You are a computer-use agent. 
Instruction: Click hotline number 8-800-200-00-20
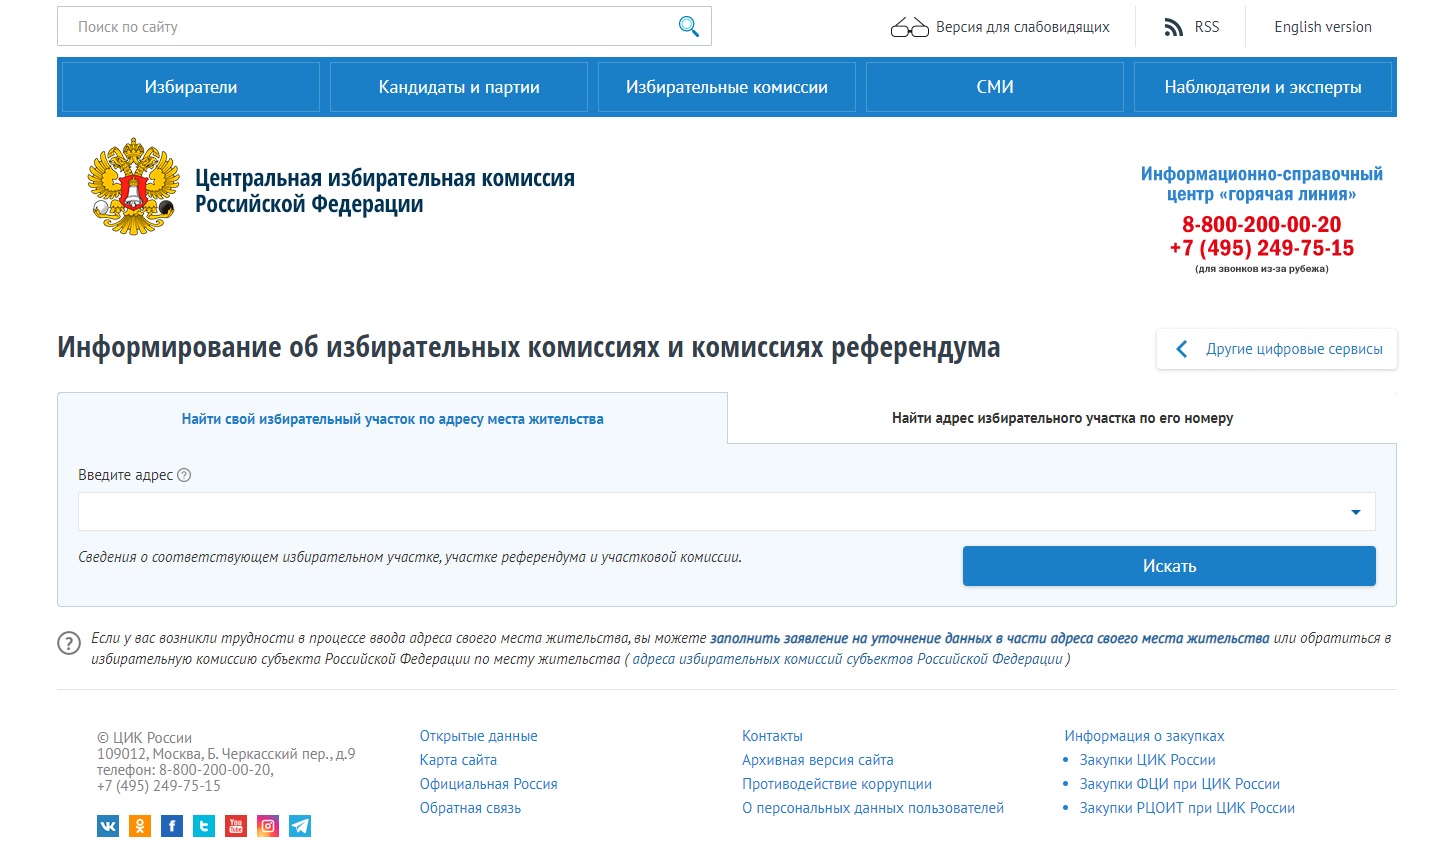coord(1262,225)
